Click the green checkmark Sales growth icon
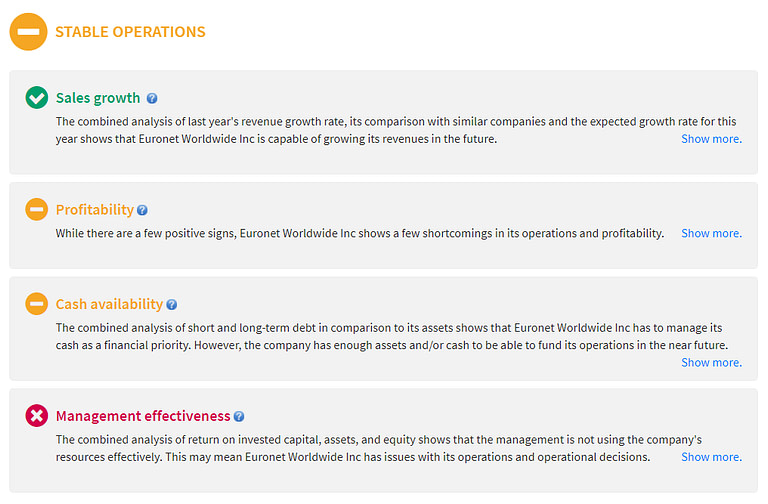 (x=36, y=97)
